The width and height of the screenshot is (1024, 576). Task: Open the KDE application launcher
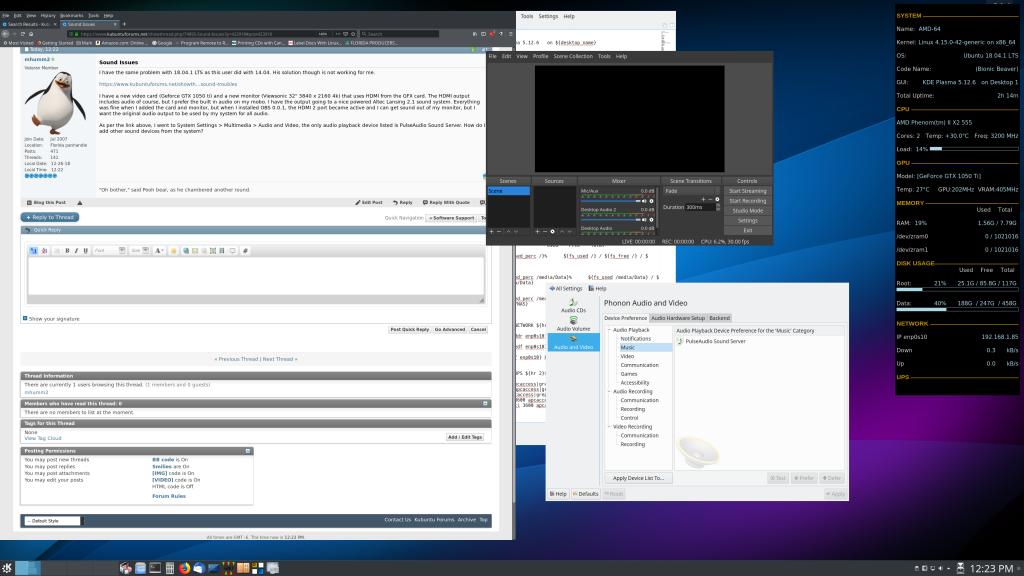click(x=8, y=568)
